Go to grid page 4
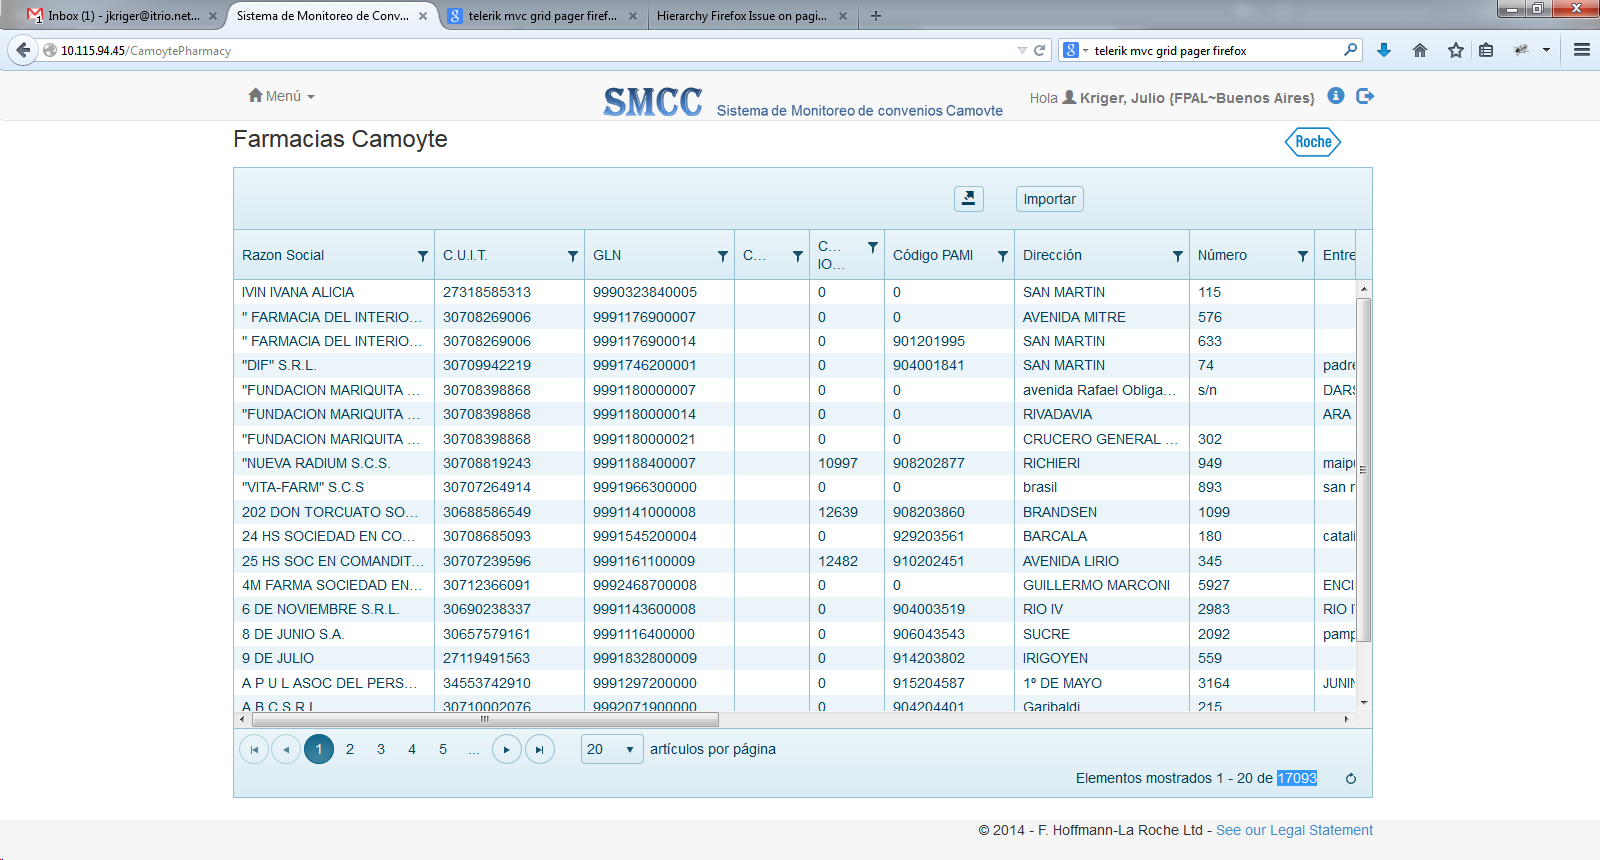This screenshot has width=1600, height=860. point(412,749)
